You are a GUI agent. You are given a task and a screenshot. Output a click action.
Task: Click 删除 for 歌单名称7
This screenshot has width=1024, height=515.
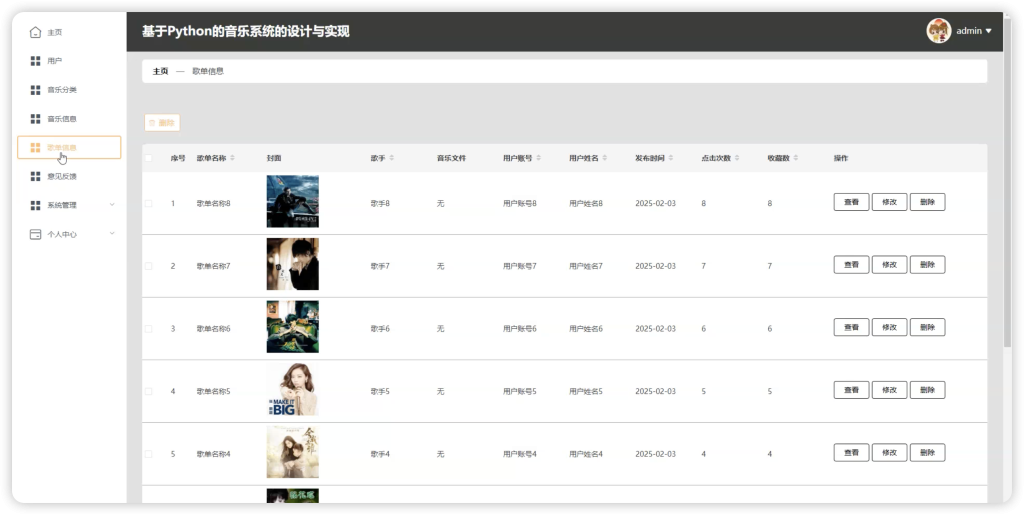[x=927, y=265]
